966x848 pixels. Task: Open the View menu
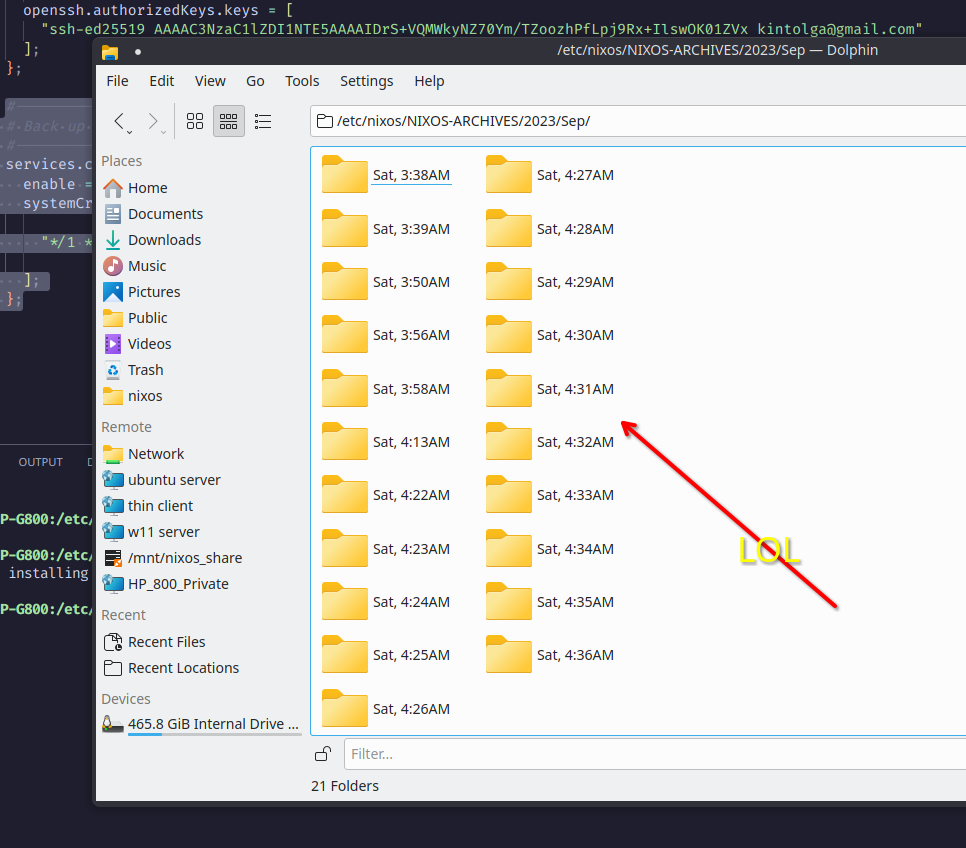click(x=210, y=81)
